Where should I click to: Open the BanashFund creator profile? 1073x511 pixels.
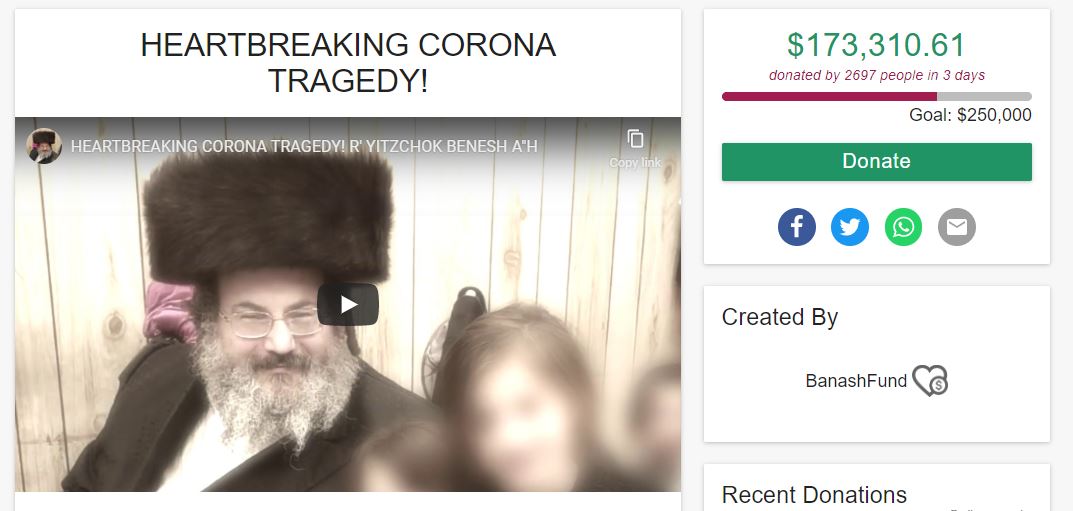point(856,381)
